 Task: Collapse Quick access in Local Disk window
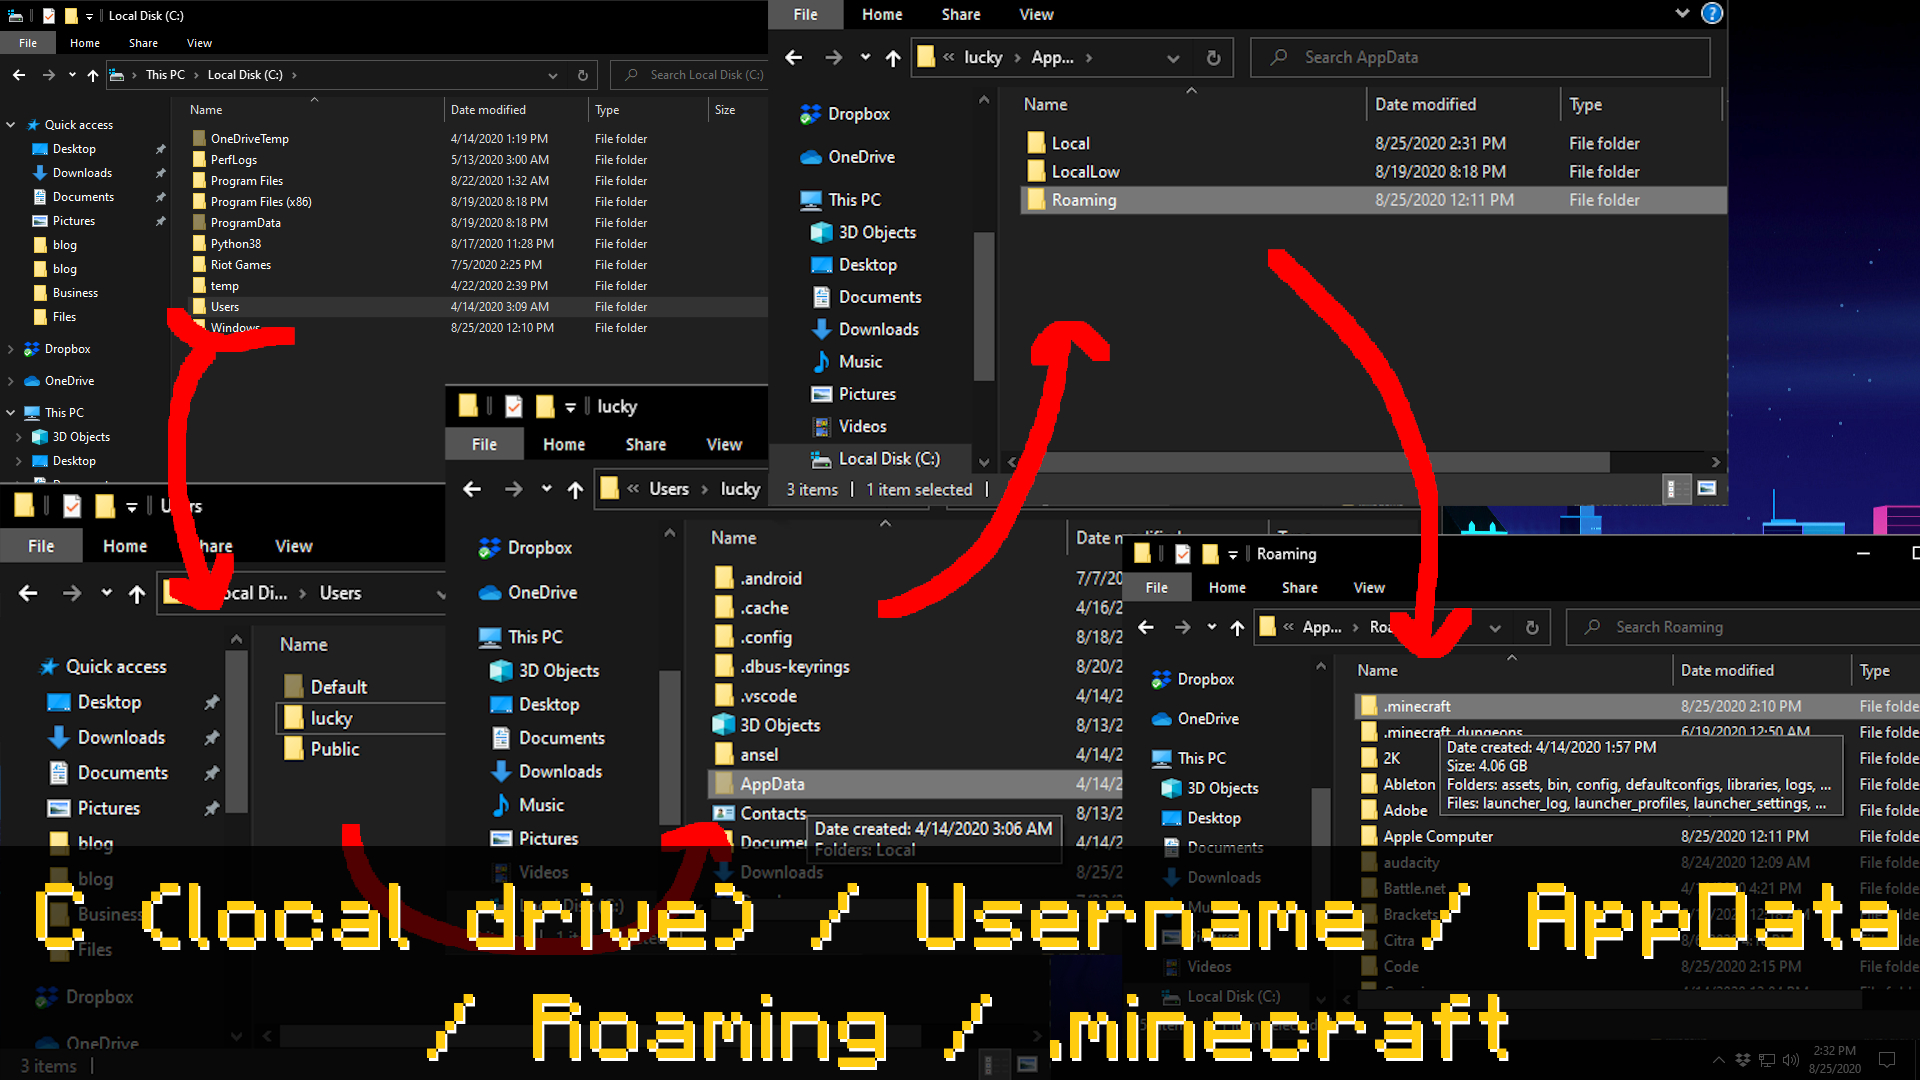coord(11,125)
